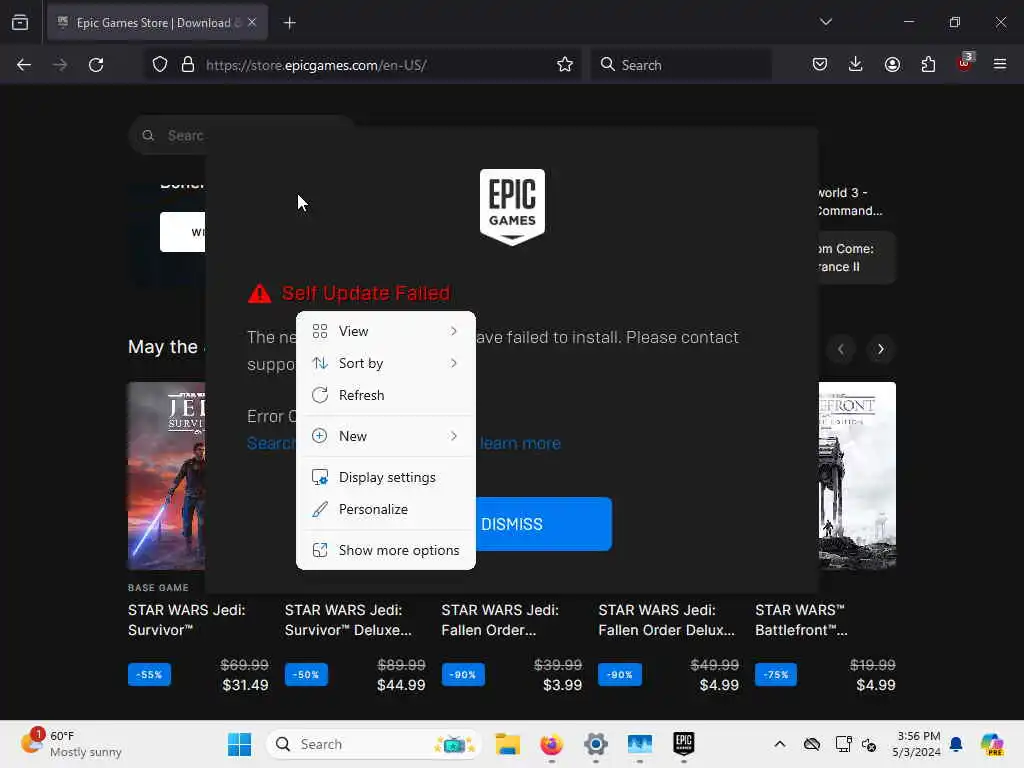Click the Firefox back arrow

click(24, 65)
